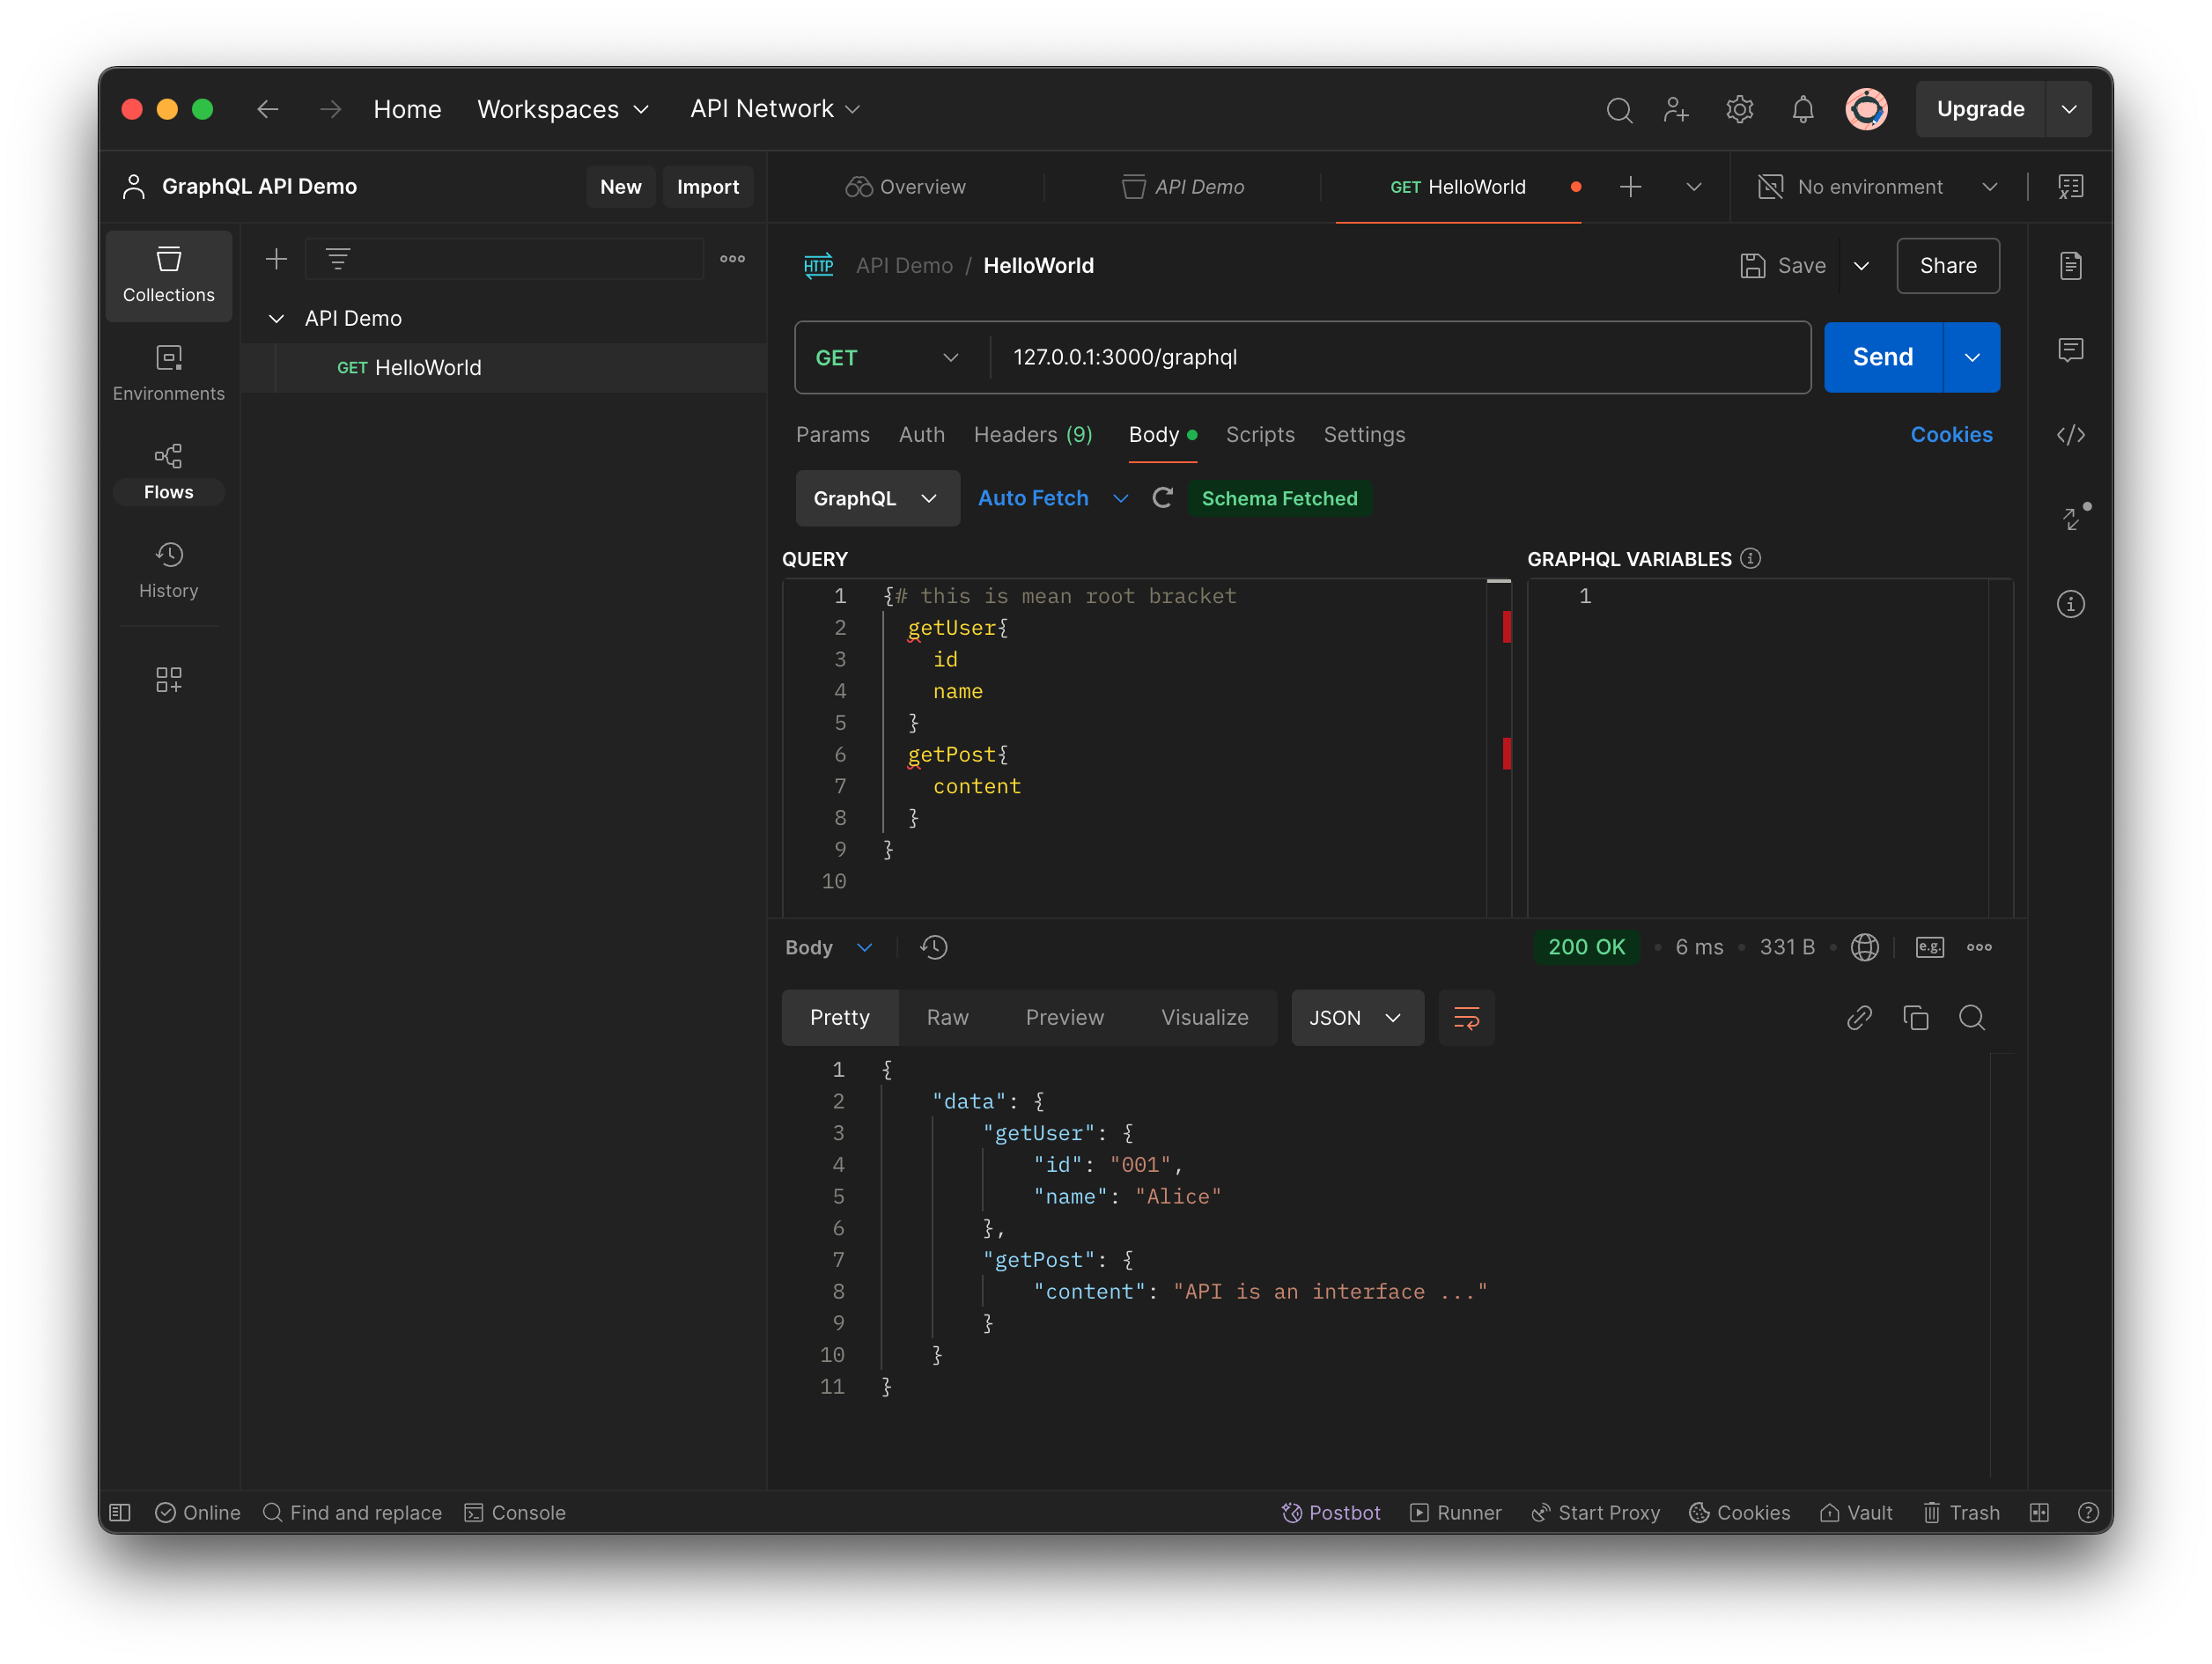The image size is (2212, 1664).
Task: Open the No environment selector
Action: point(1871,186)
